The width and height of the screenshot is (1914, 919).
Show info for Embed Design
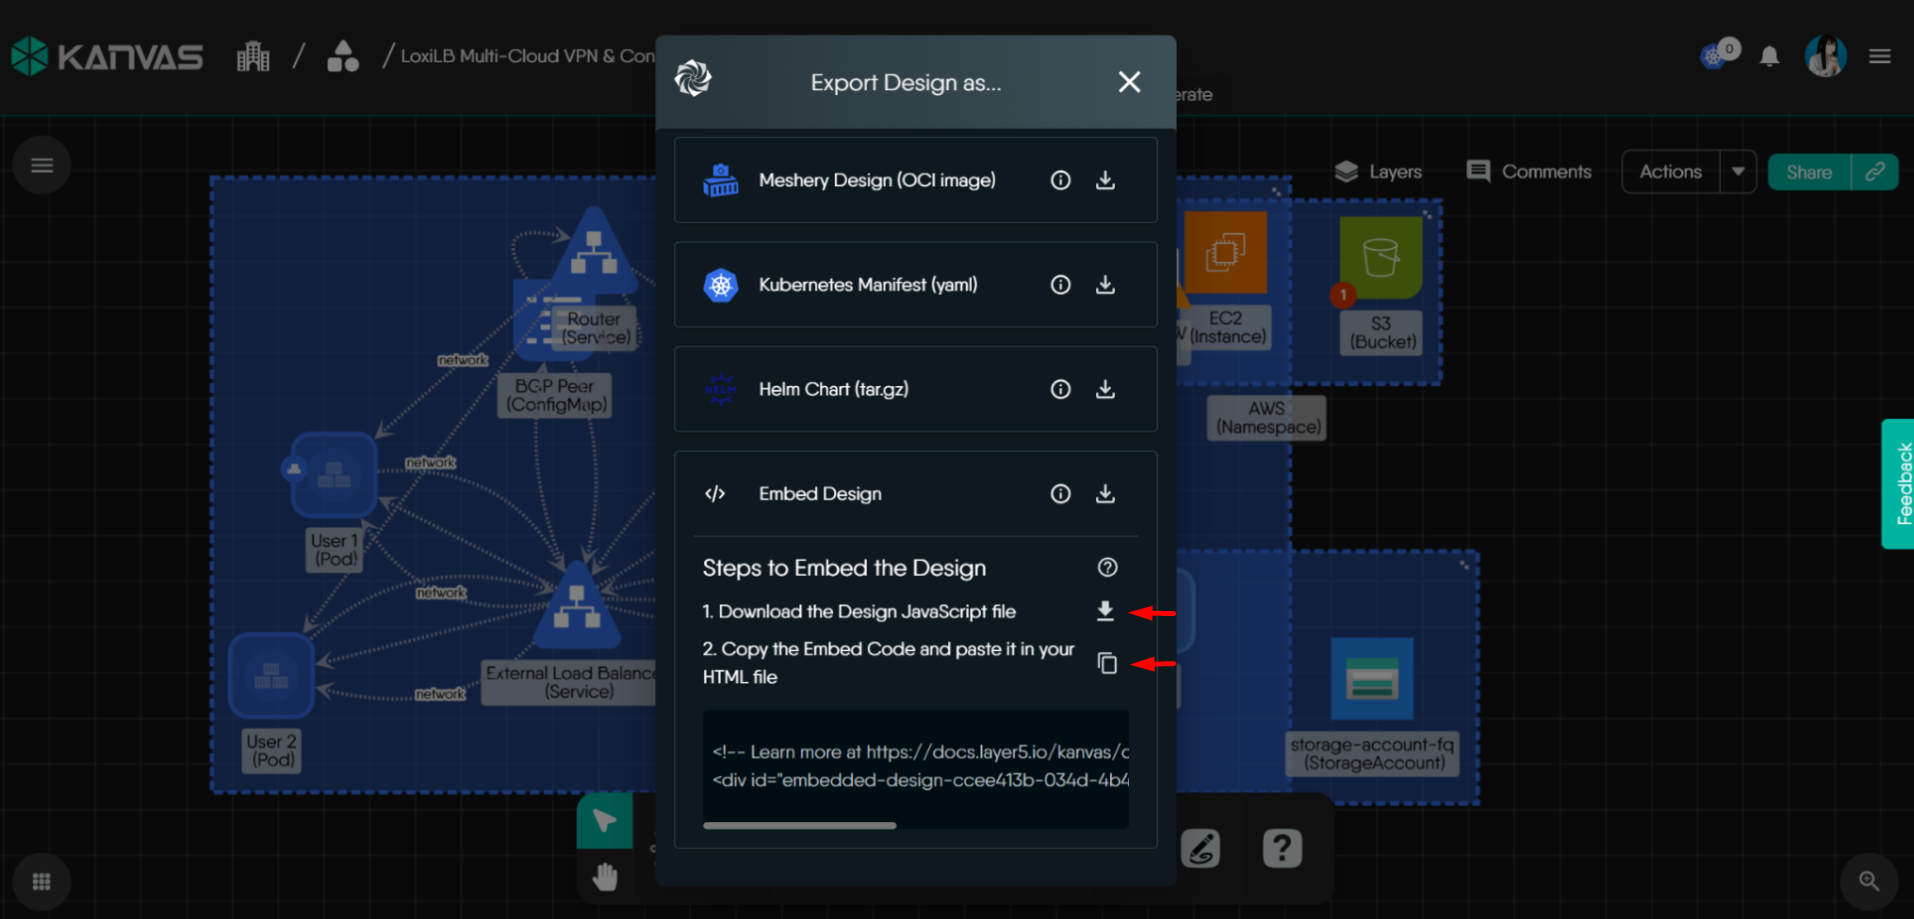pos(1060,494)
